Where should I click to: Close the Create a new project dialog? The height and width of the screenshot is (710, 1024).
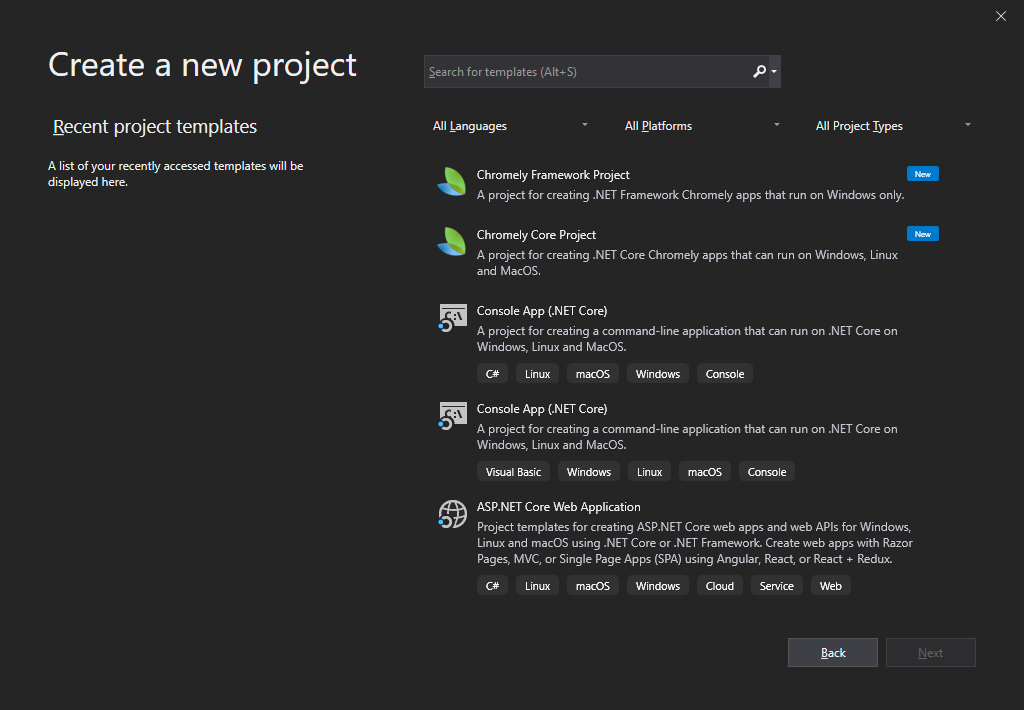click(x=1000, y=16)
